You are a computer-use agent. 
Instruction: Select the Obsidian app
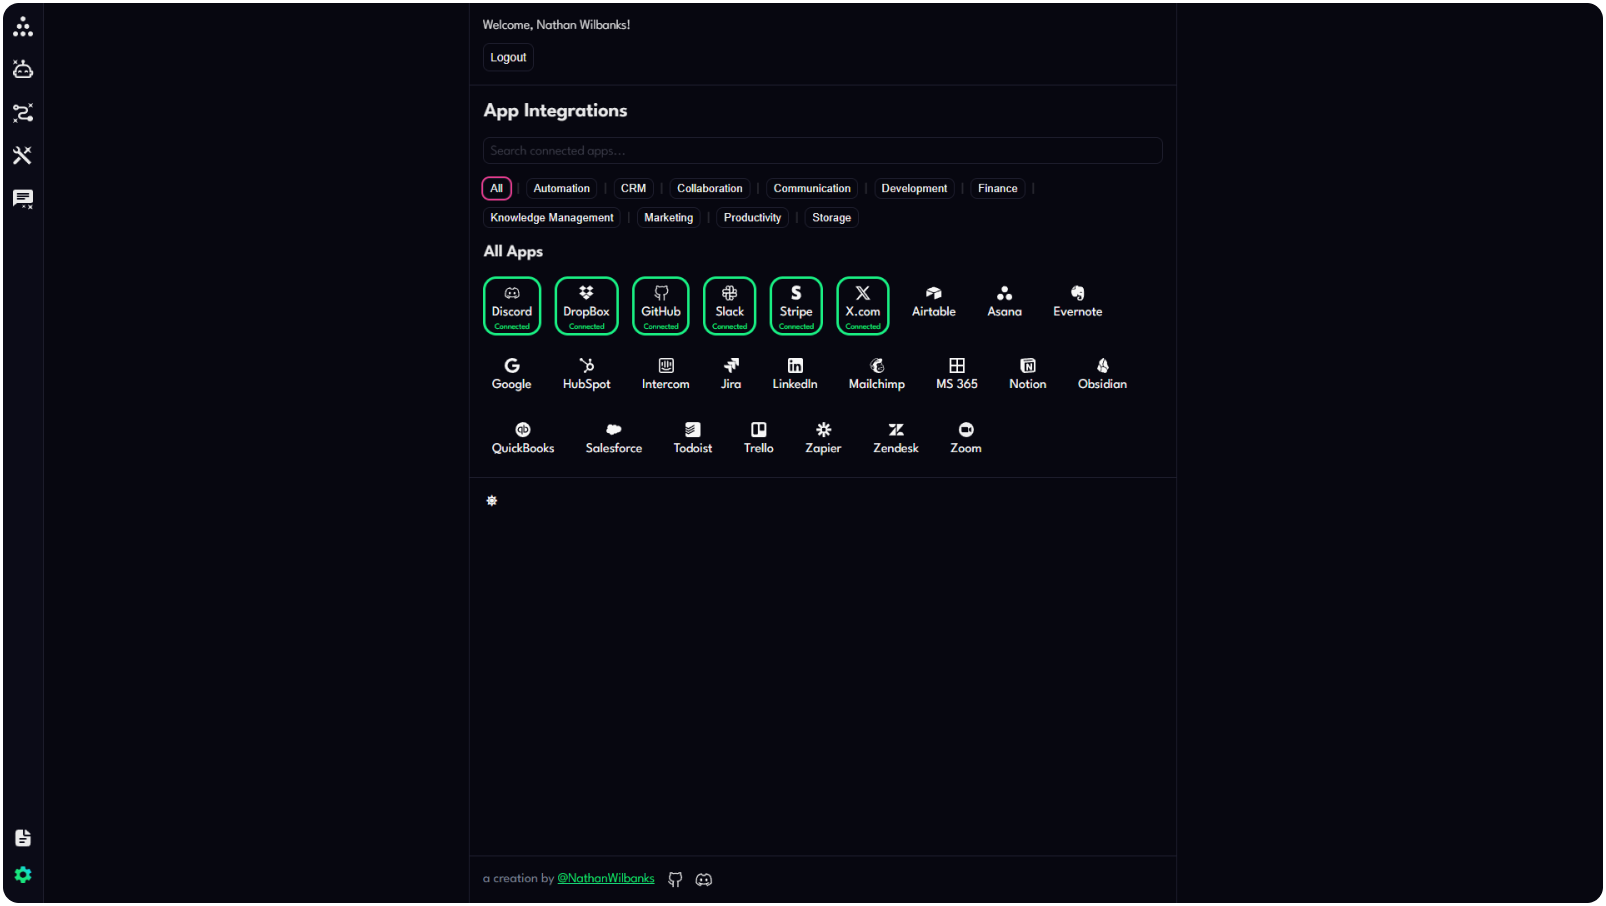click(1102, 374)
